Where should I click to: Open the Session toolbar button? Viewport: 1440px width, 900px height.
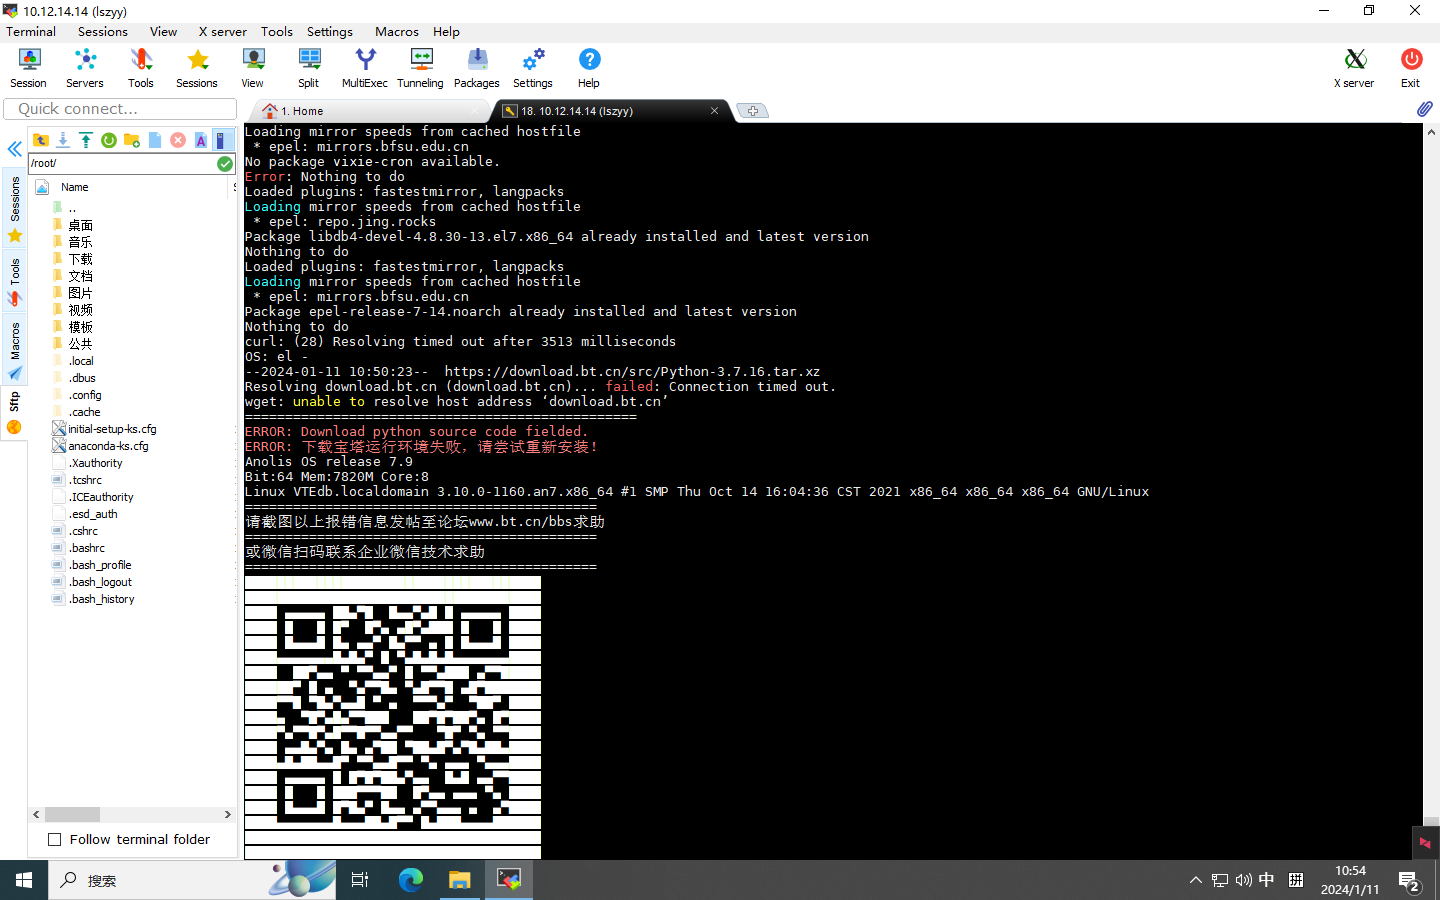(28, 69)
